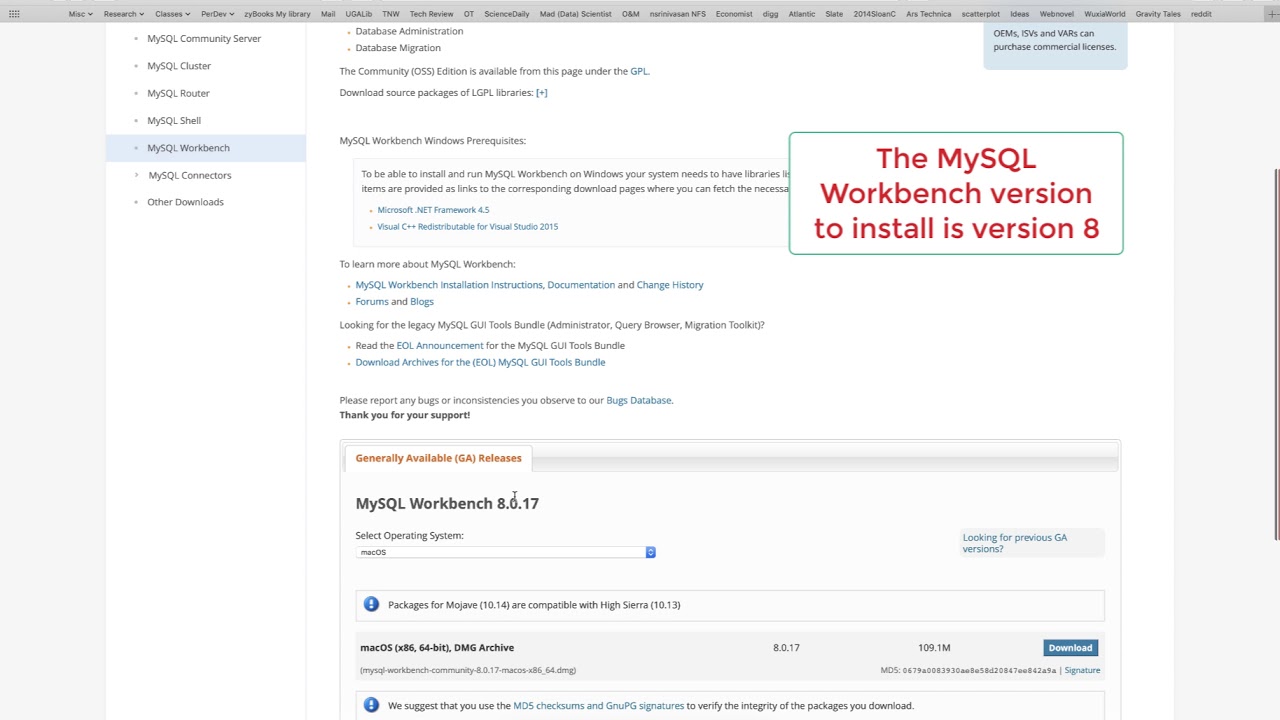The width and height of the screenshot is (1280, 720).
Task: Expand MySQL Connectors in sidebar
Action: coord(189,175)
